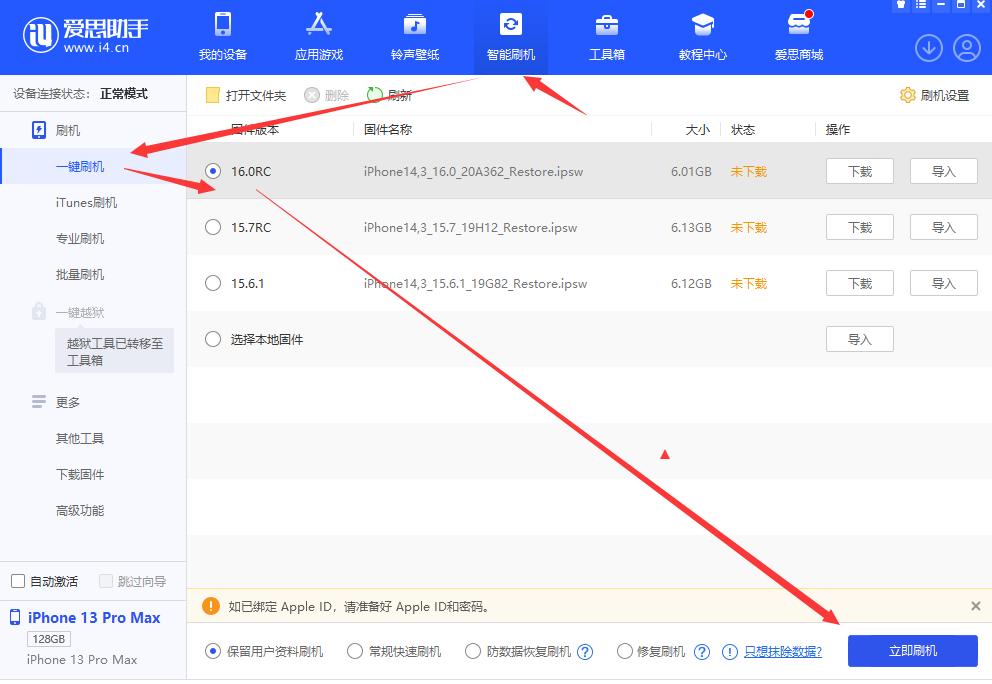Click the 立即刷机 flash now button

tap(912, 651)
